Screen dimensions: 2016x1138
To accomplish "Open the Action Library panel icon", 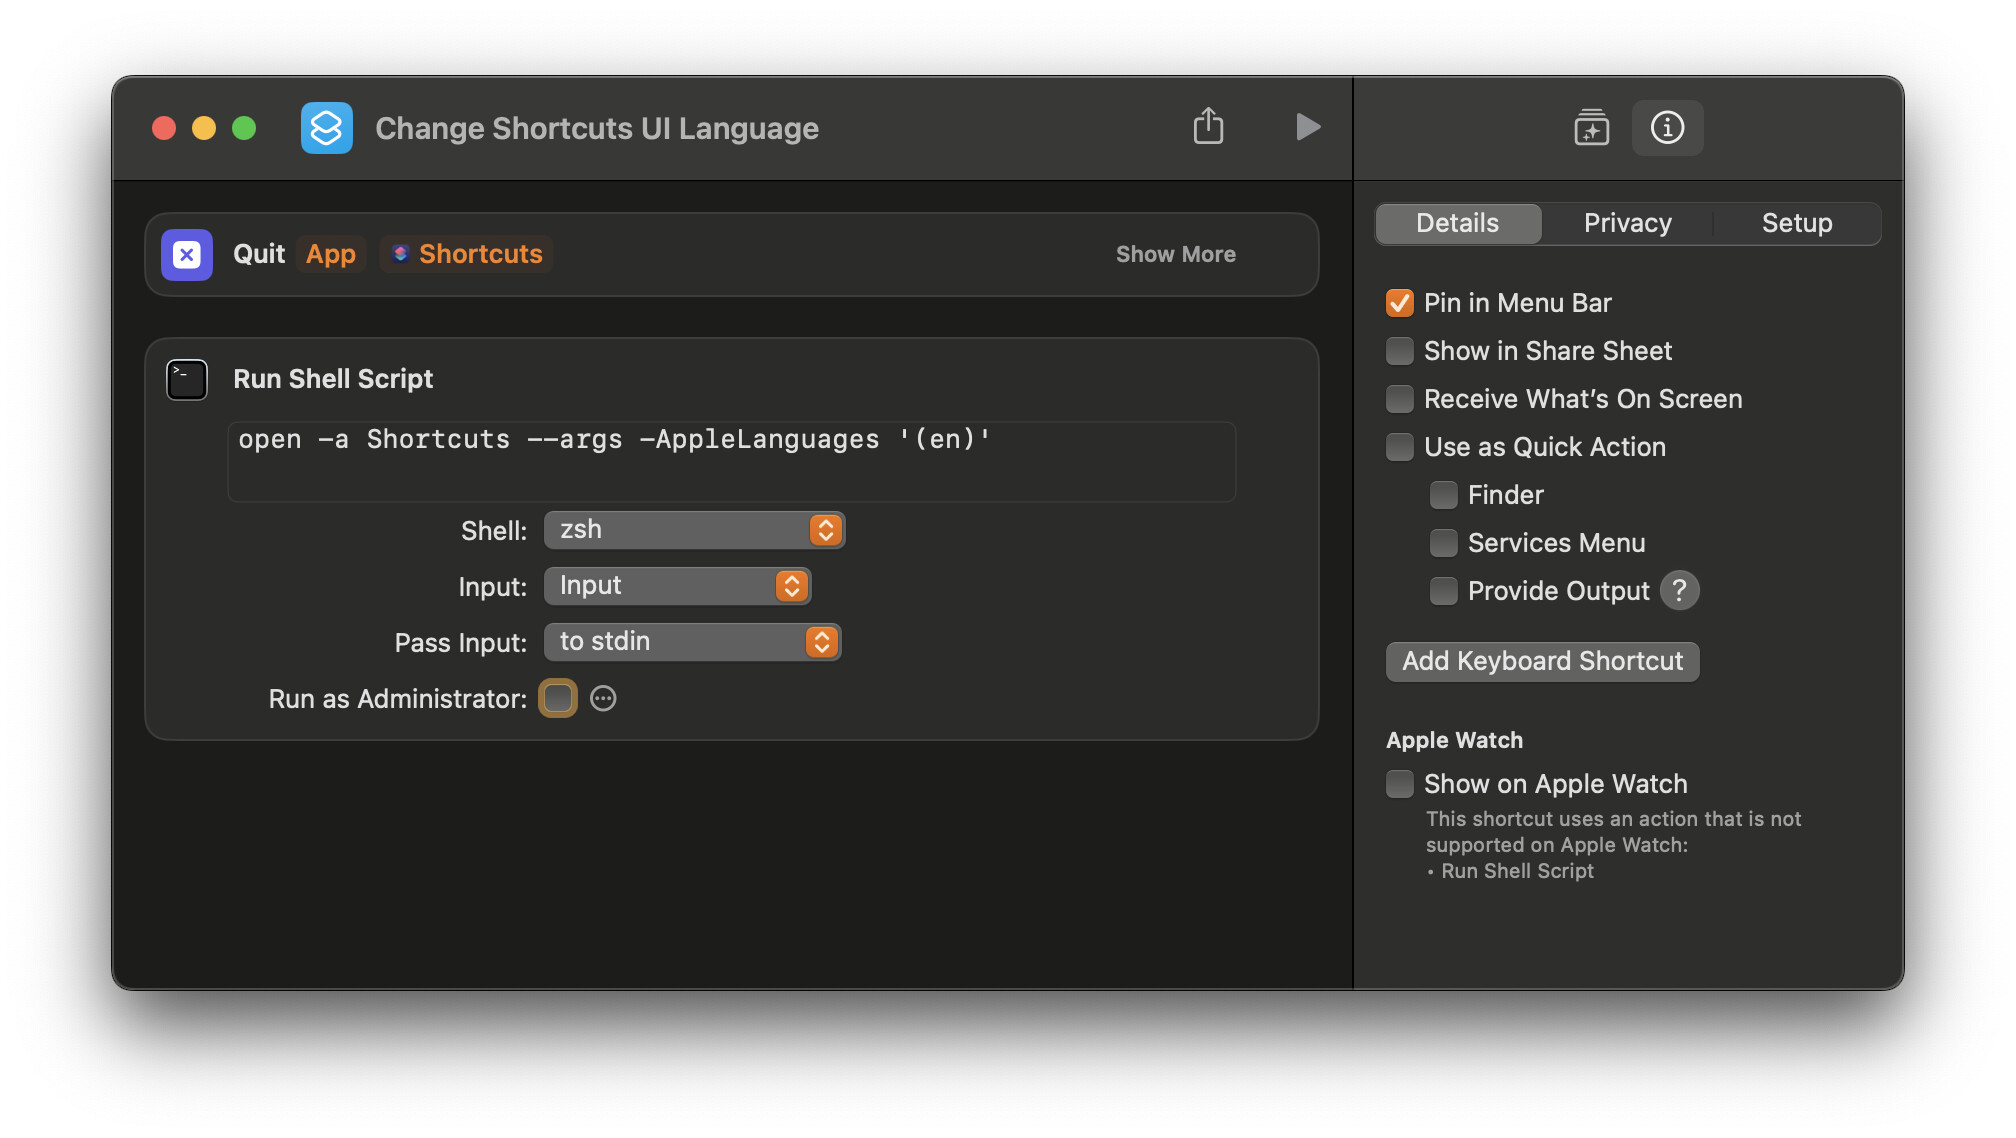I will pyautogui.click(x=1591, y=127).
